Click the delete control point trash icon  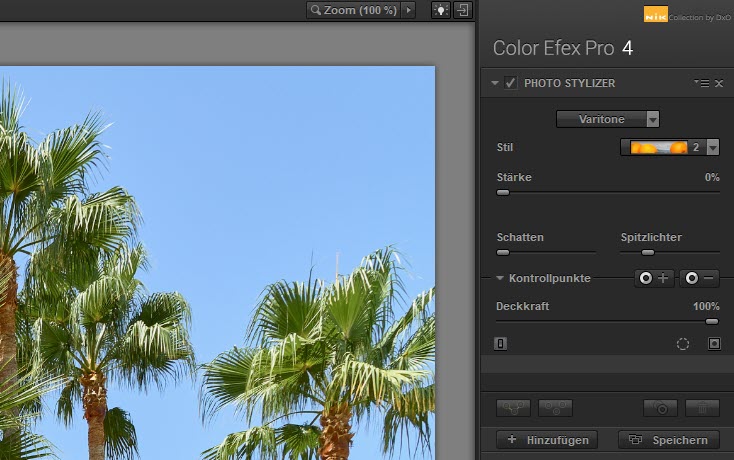pos(702,408)
